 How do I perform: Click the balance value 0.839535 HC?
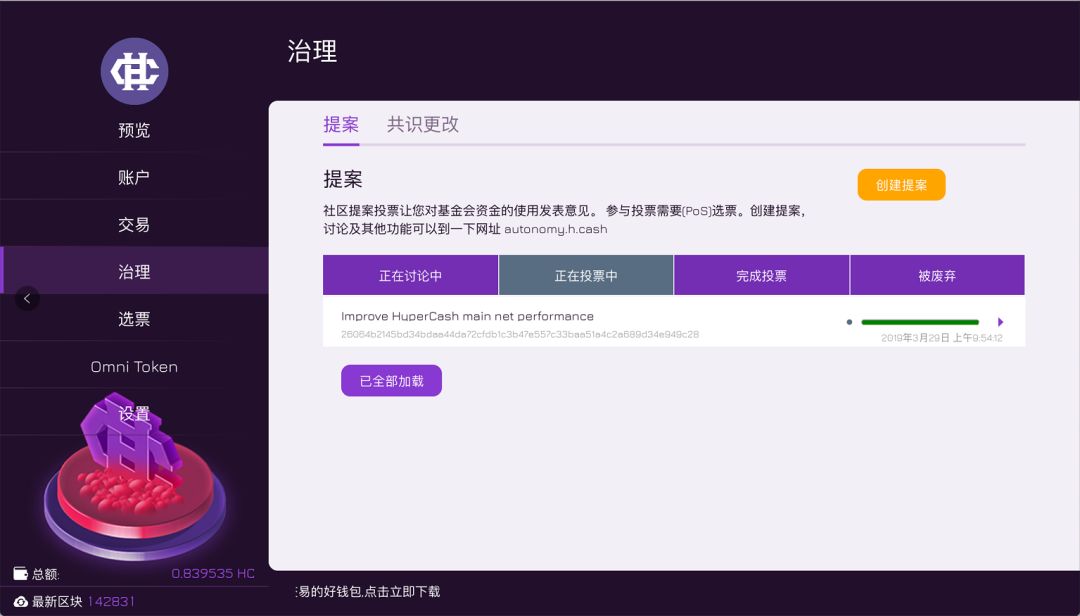pos(213,573)
